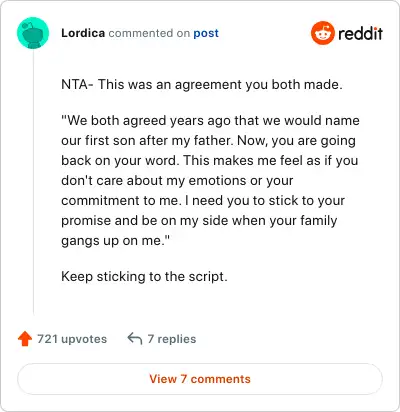Click 'Keep sticking to the script.' line
This screenshot has width=400, height=412.
coord(144,276)
